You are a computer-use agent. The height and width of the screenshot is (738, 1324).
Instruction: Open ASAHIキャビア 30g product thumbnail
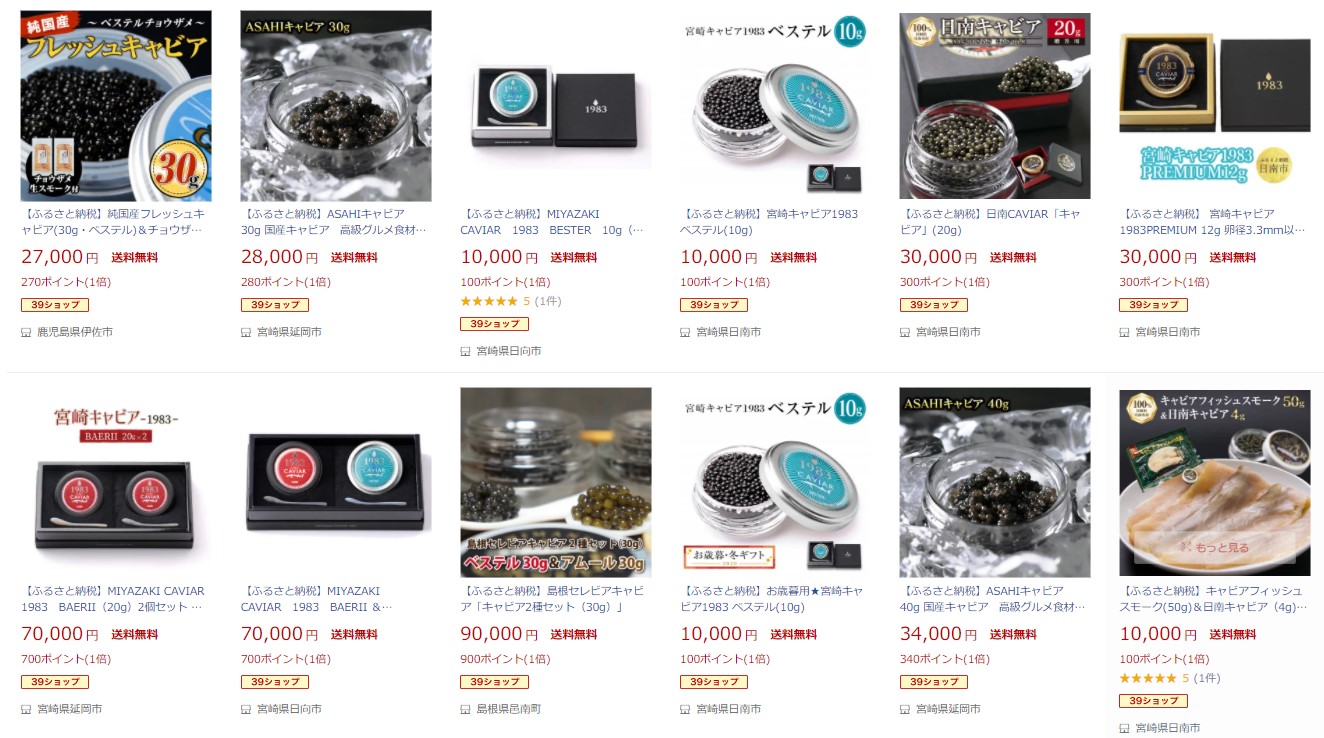[x=336, y=106]
